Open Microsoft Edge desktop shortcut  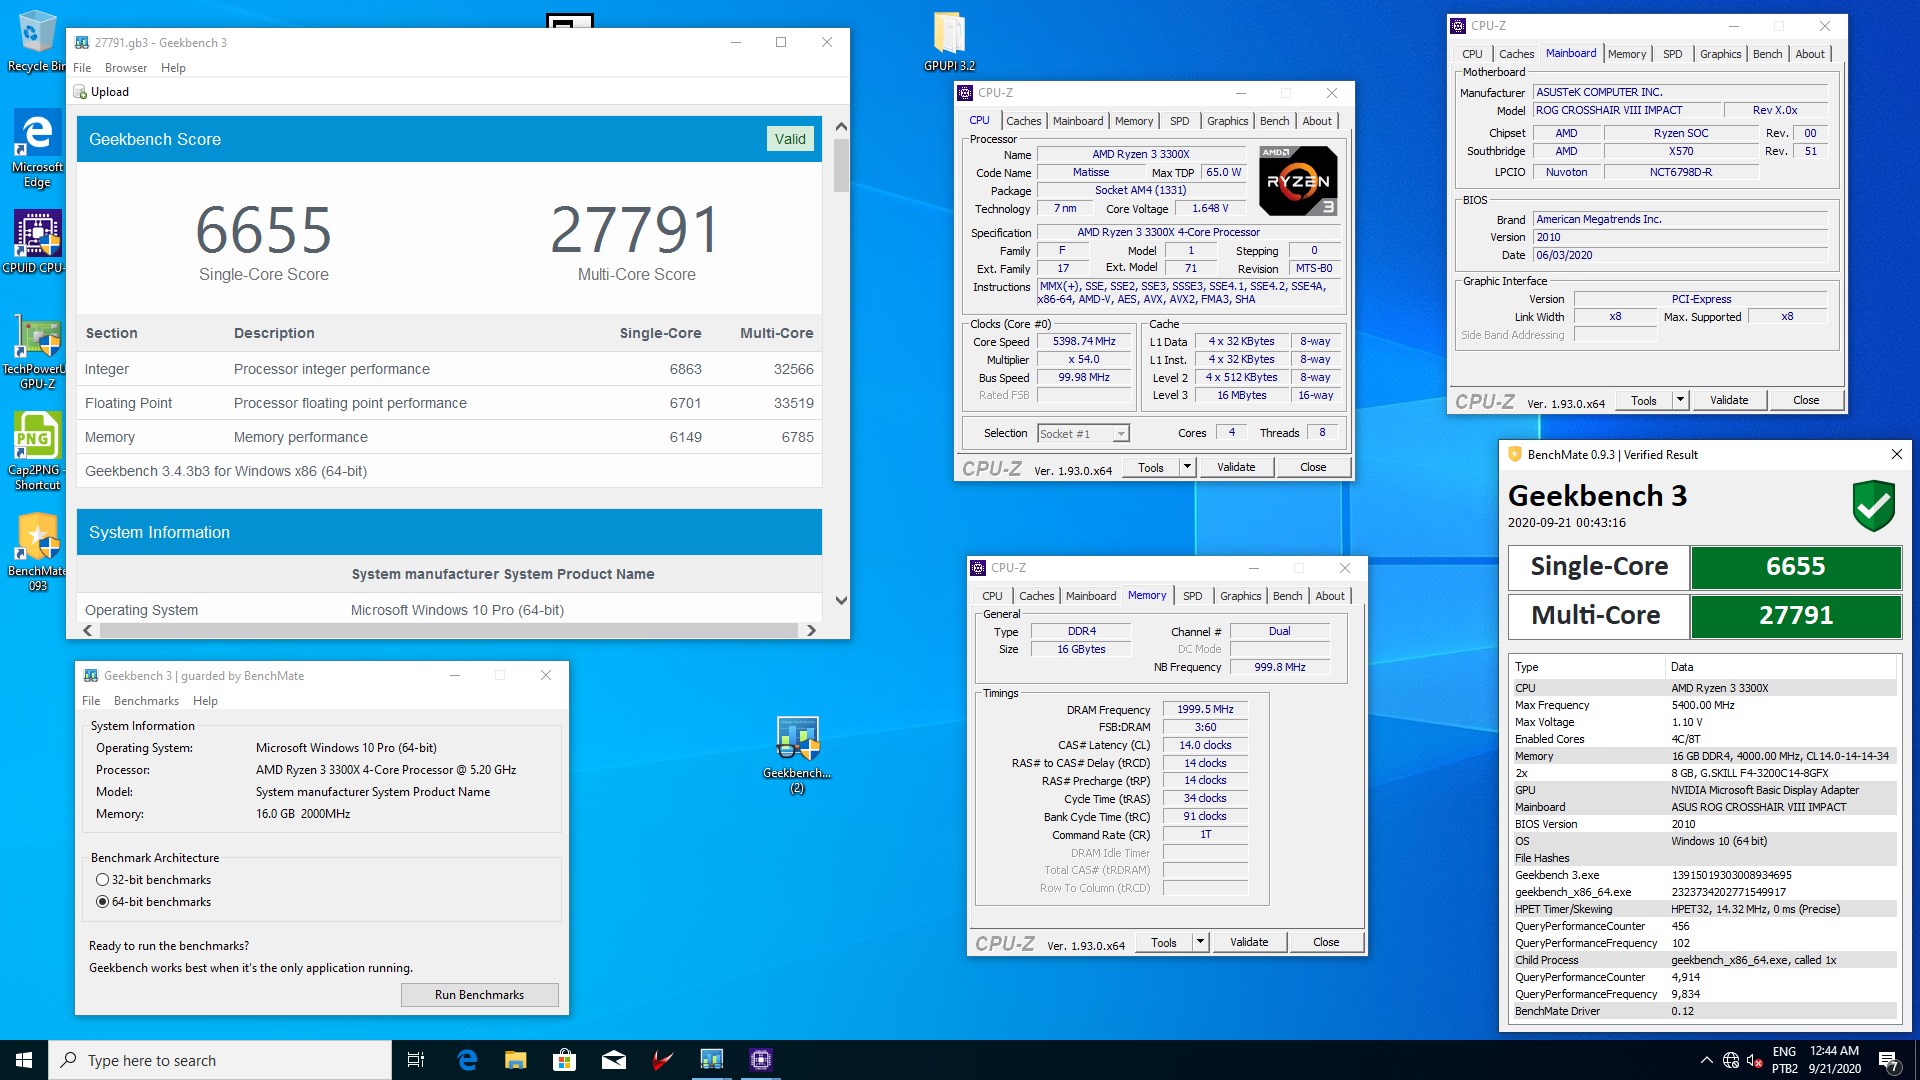[x=37, y=148]
